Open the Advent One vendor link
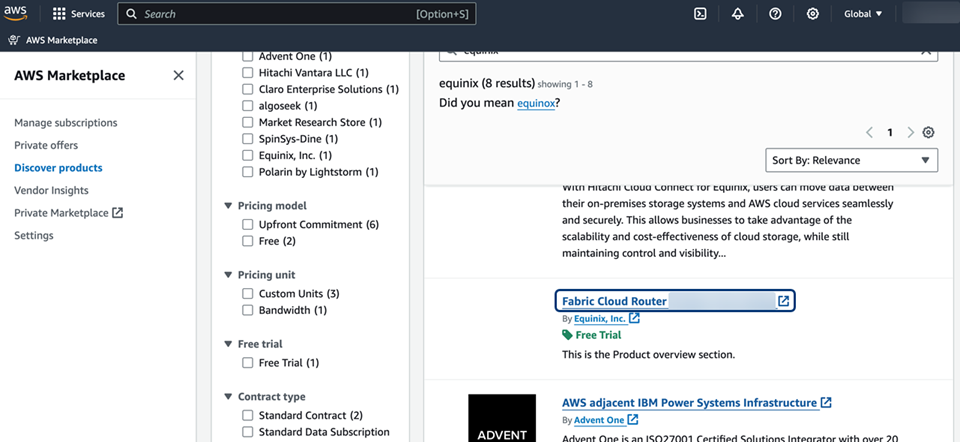Screen dimensions: 961x442 pos(599,420)
